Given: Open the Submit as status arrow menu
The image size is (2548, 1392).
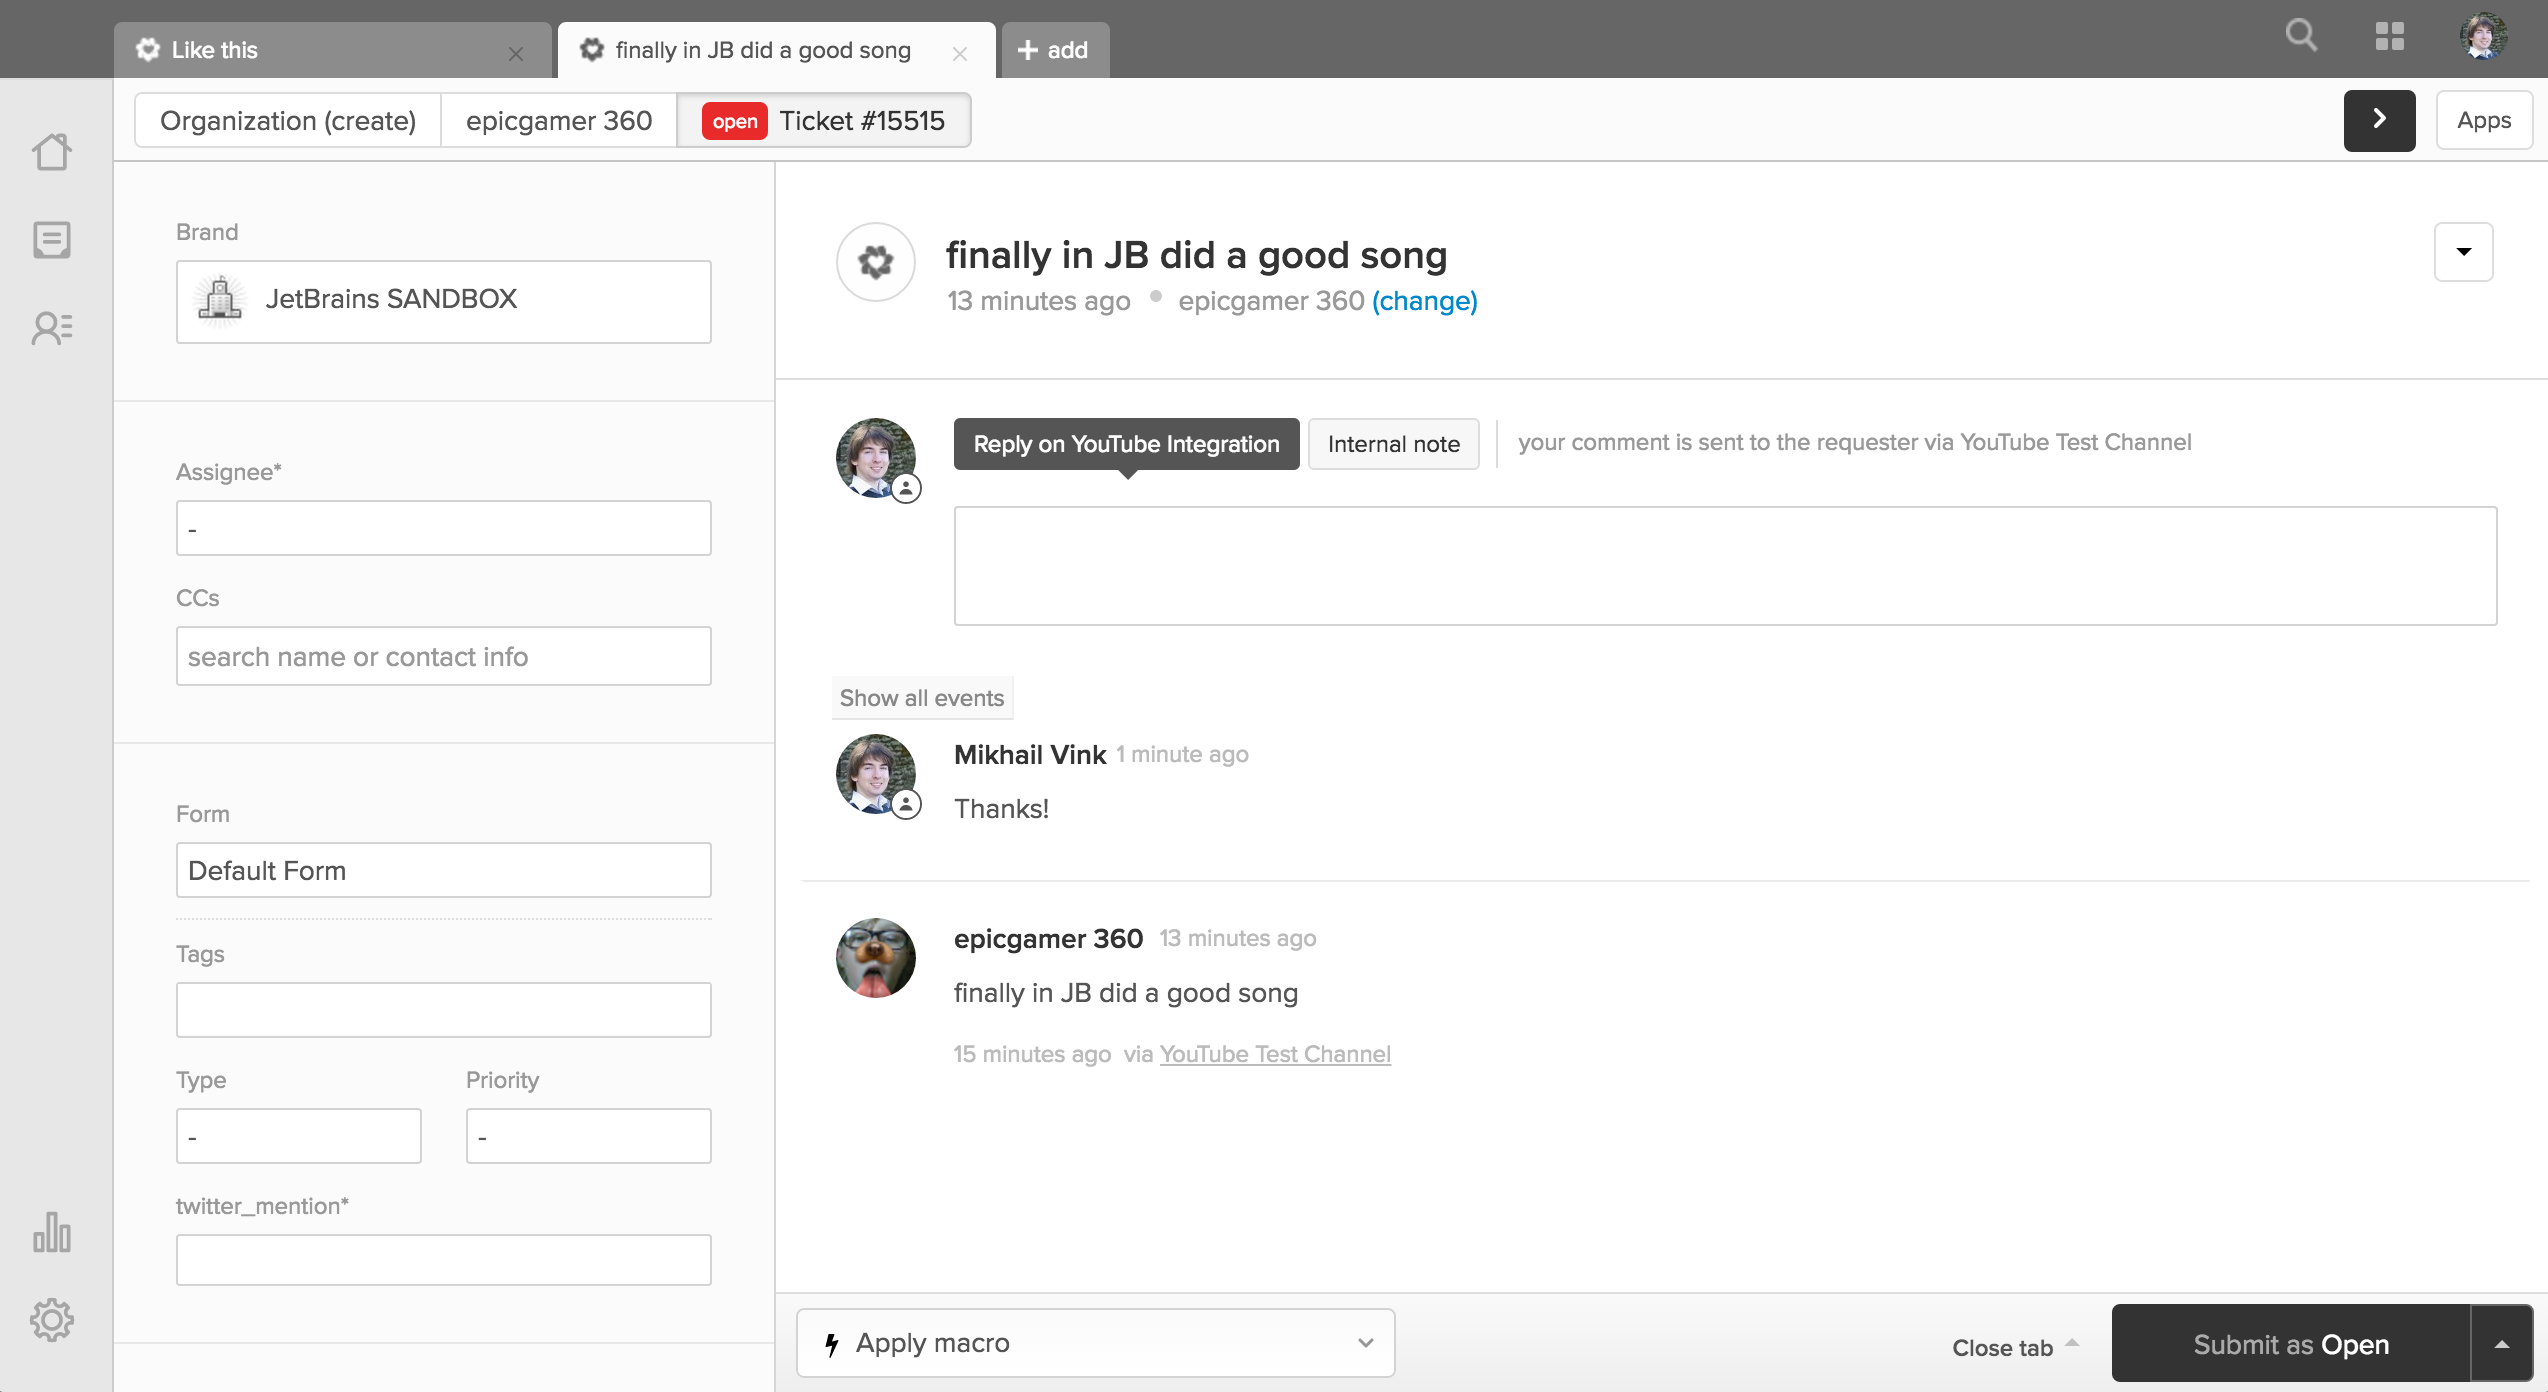Looking at the screenshot, I should (2501, 1344).
